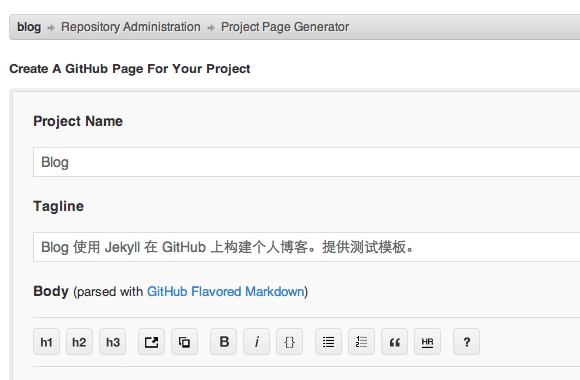Insert an image with the toolbar icon

[x=184, y=342]
